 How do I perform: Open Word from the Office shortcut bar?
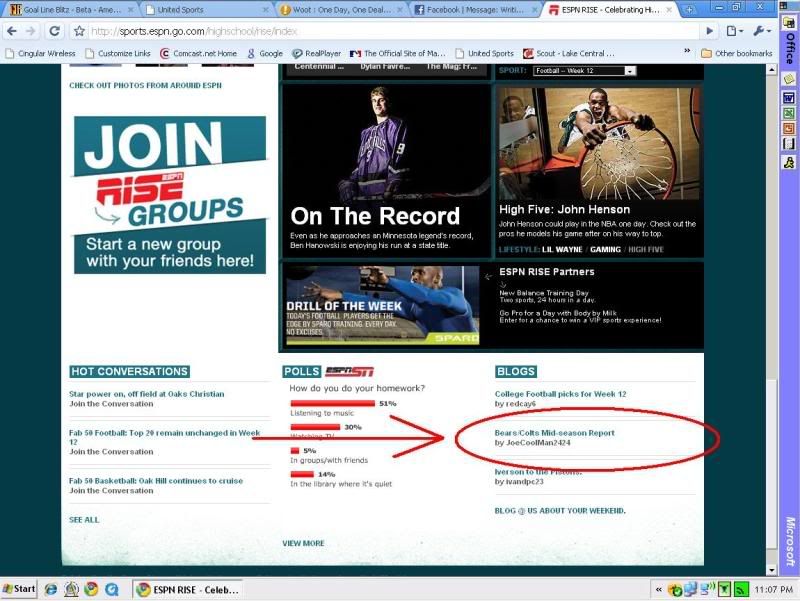point(789,96)
